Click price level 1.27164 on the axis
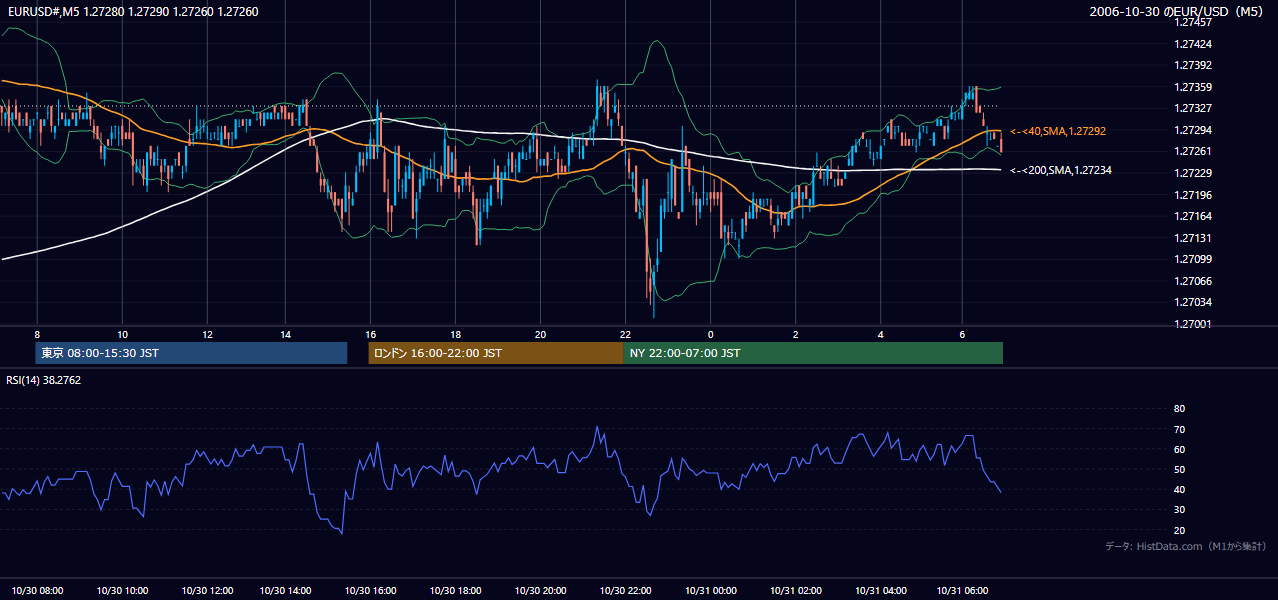The height and width of the screenshot is (600, 1278). click(1192, 216)
